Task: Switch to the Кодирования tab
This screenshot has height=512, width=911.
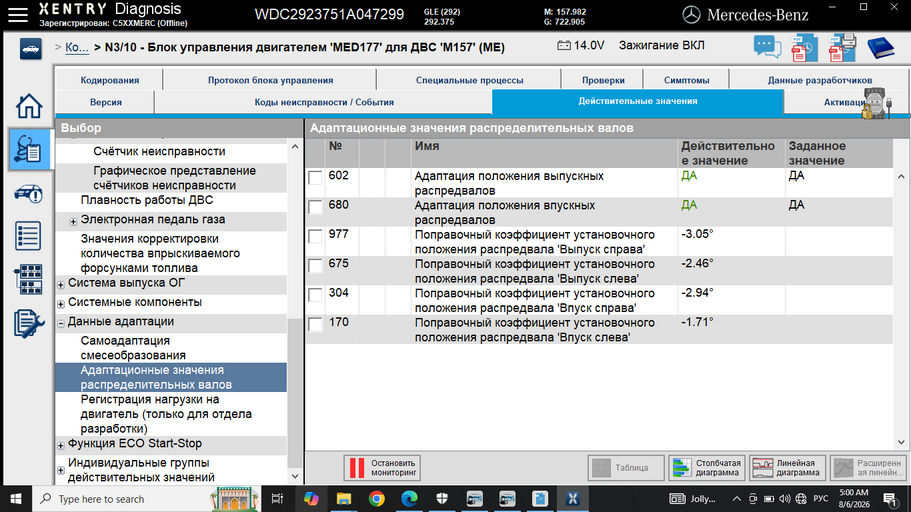Action: click(x=109, y=80)
